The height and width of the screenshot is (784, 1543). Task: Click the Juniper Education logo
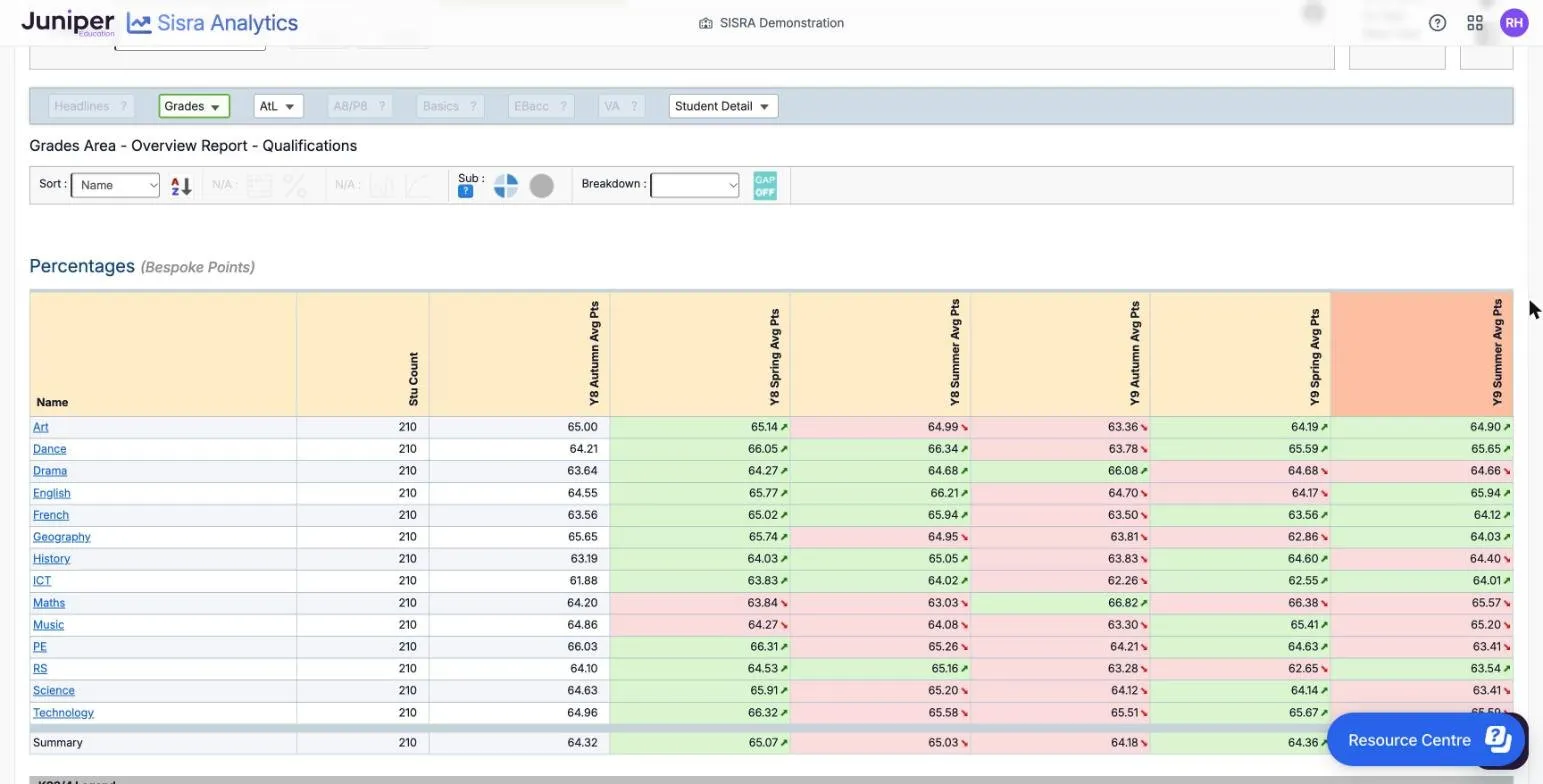[67, 23]
